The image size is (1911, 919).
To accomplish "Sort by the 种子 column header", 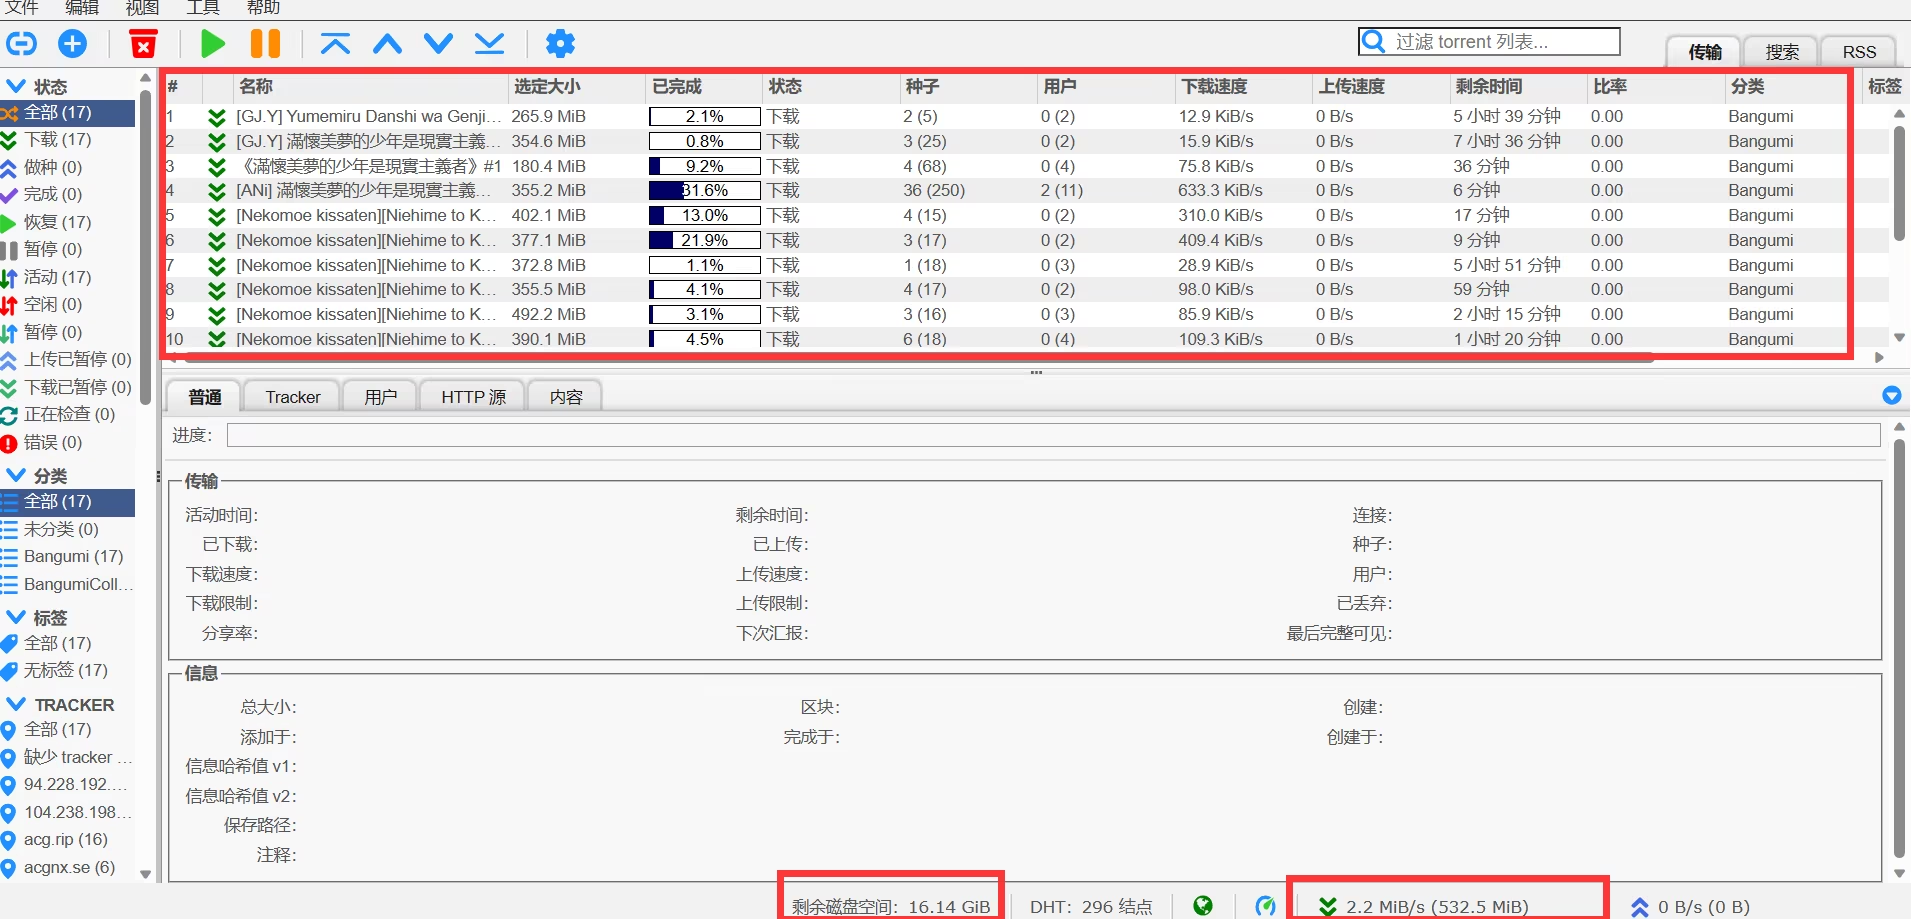I will pos(922,87).
